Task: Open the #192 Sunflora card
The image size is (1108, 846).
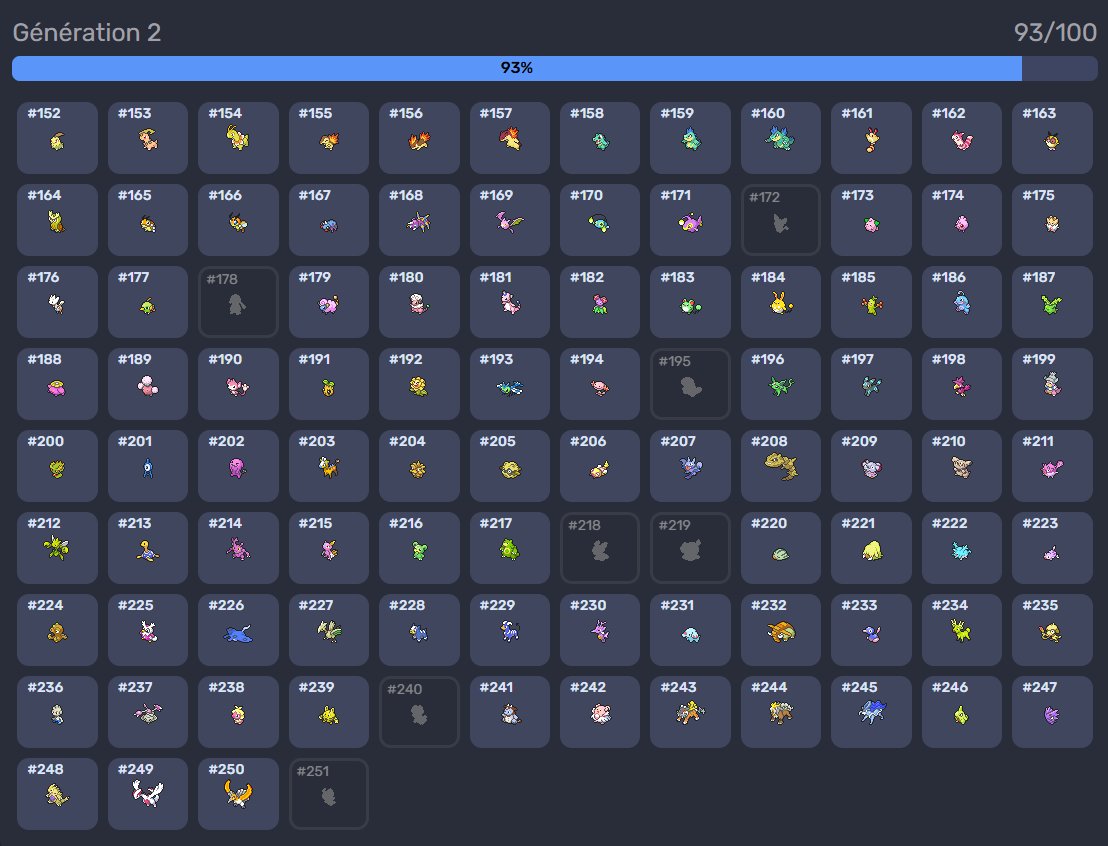Action: click(419, 384)
